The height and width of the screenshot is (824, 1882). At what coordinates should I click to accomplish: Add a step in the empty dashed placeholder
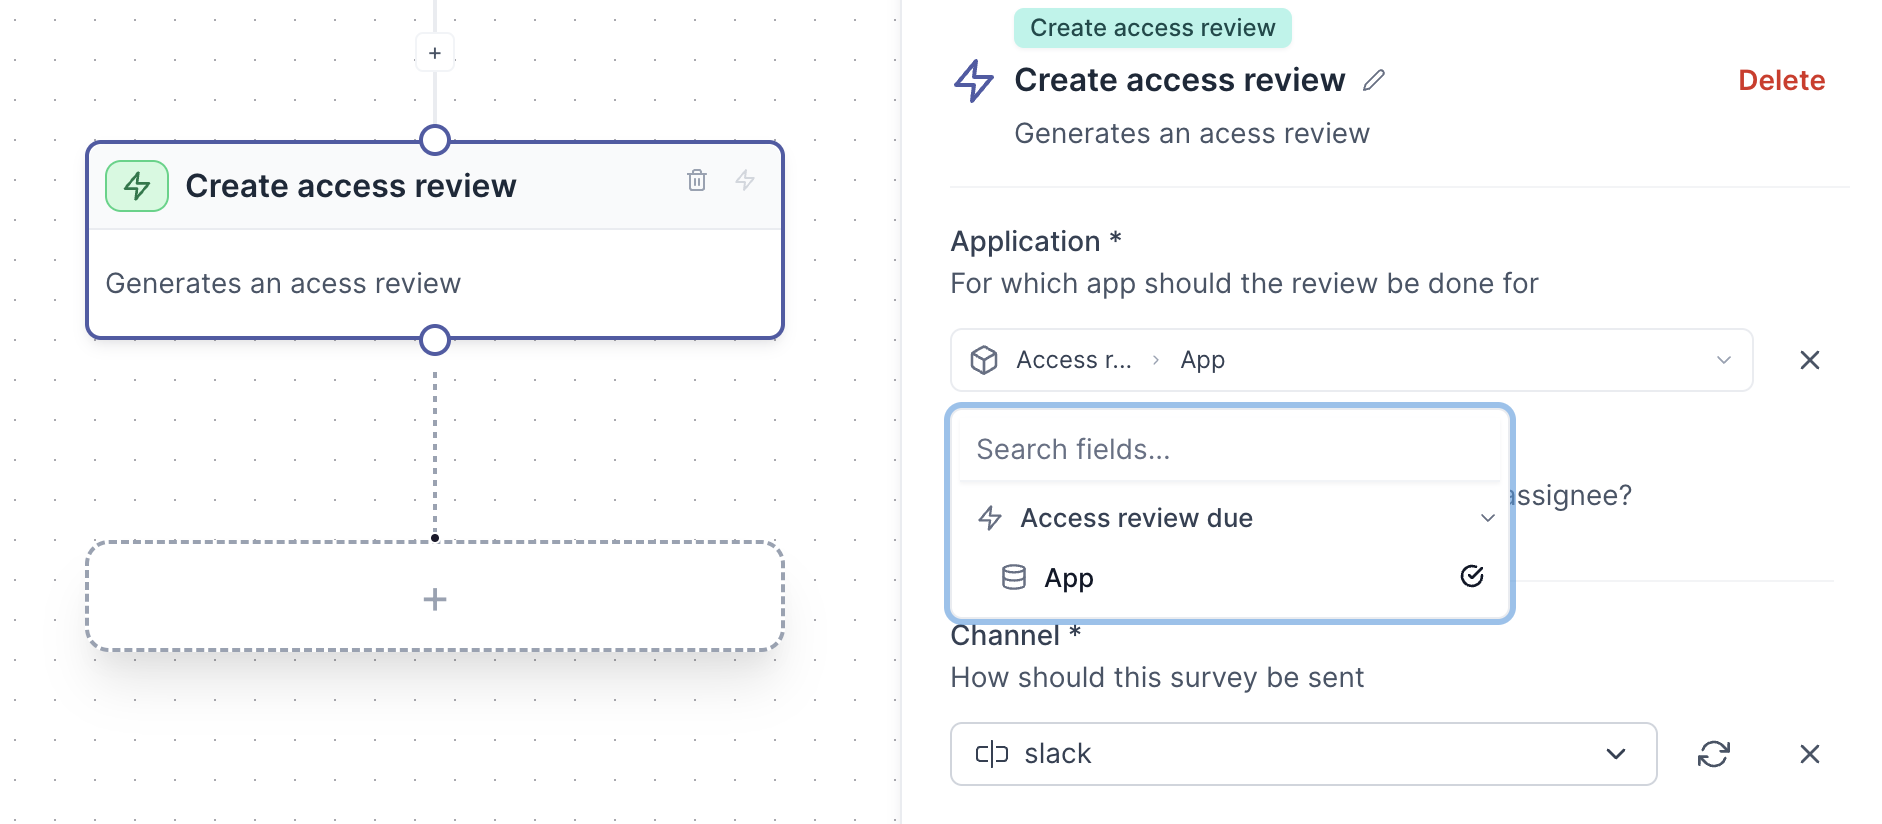[435, 598]
